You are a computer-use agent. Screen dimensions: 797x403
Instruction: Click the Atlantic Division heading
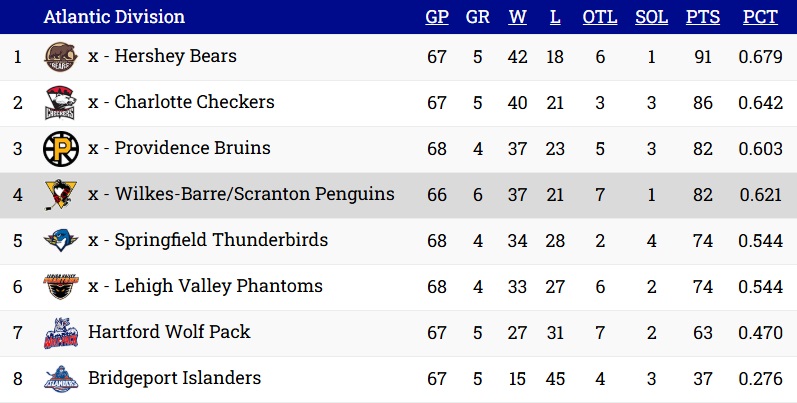tap(114, 17)
